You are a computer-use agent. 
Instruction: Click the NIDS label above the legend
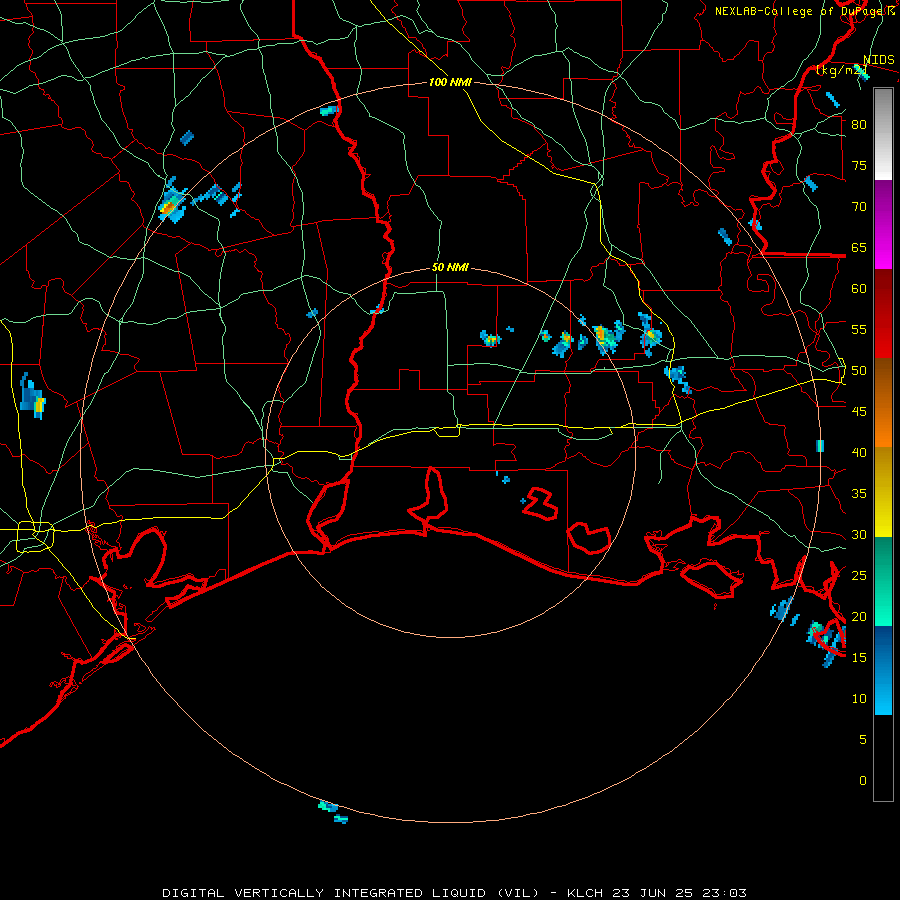click(x=879, y=60)
